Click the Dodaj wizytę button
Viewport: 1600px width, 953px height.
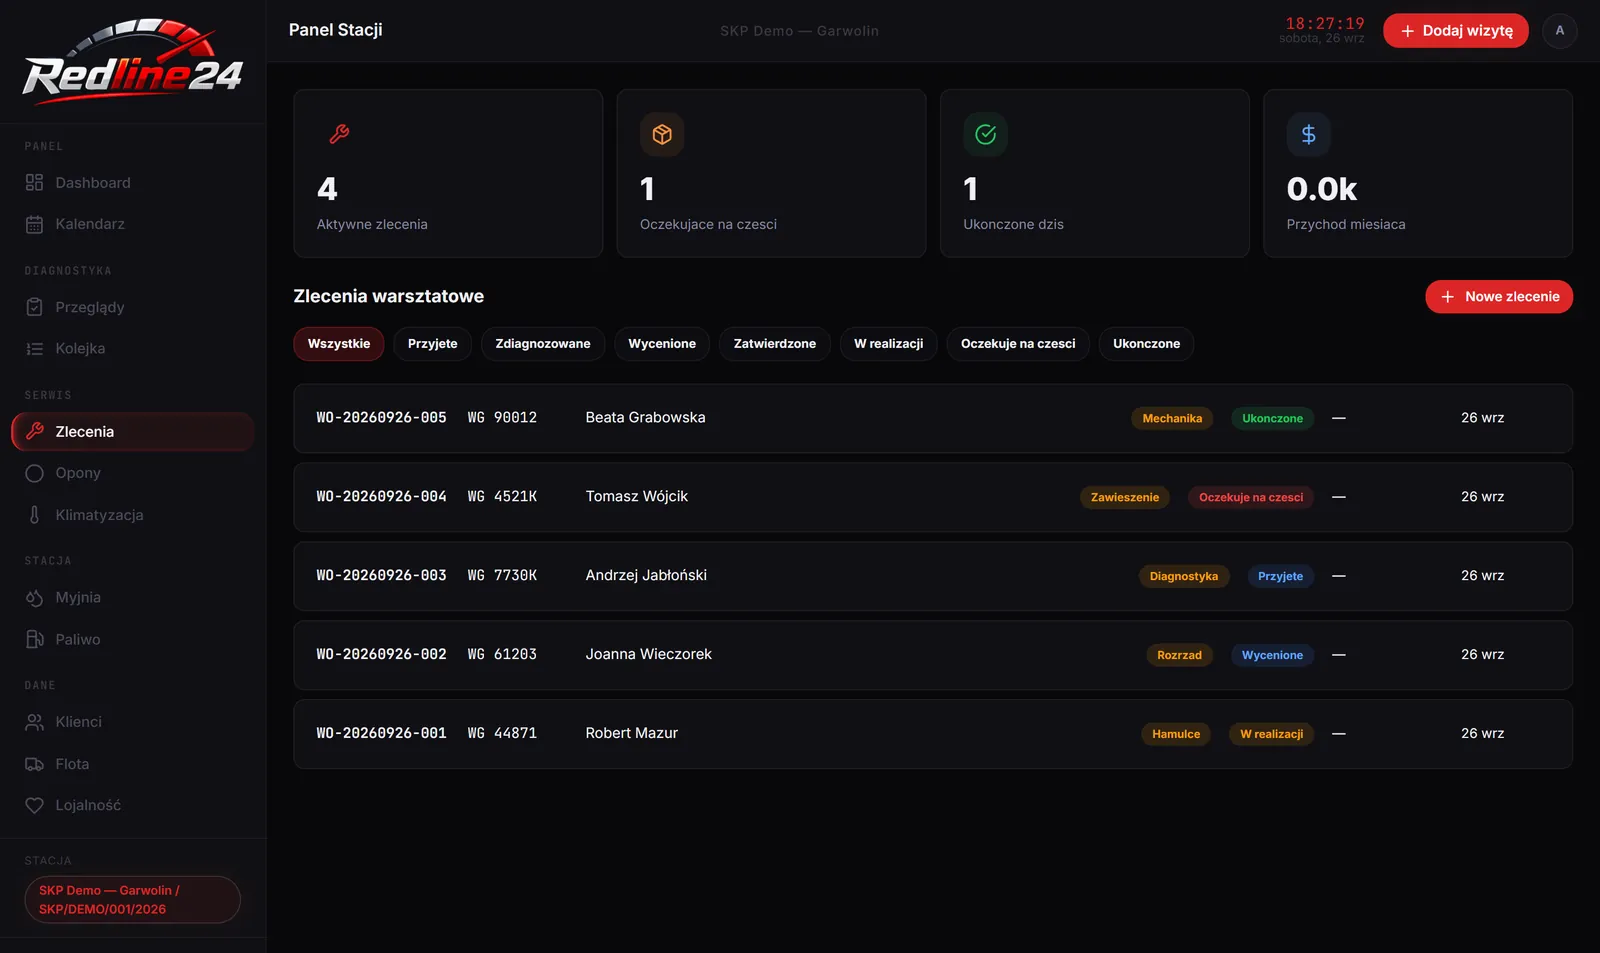1456,30
